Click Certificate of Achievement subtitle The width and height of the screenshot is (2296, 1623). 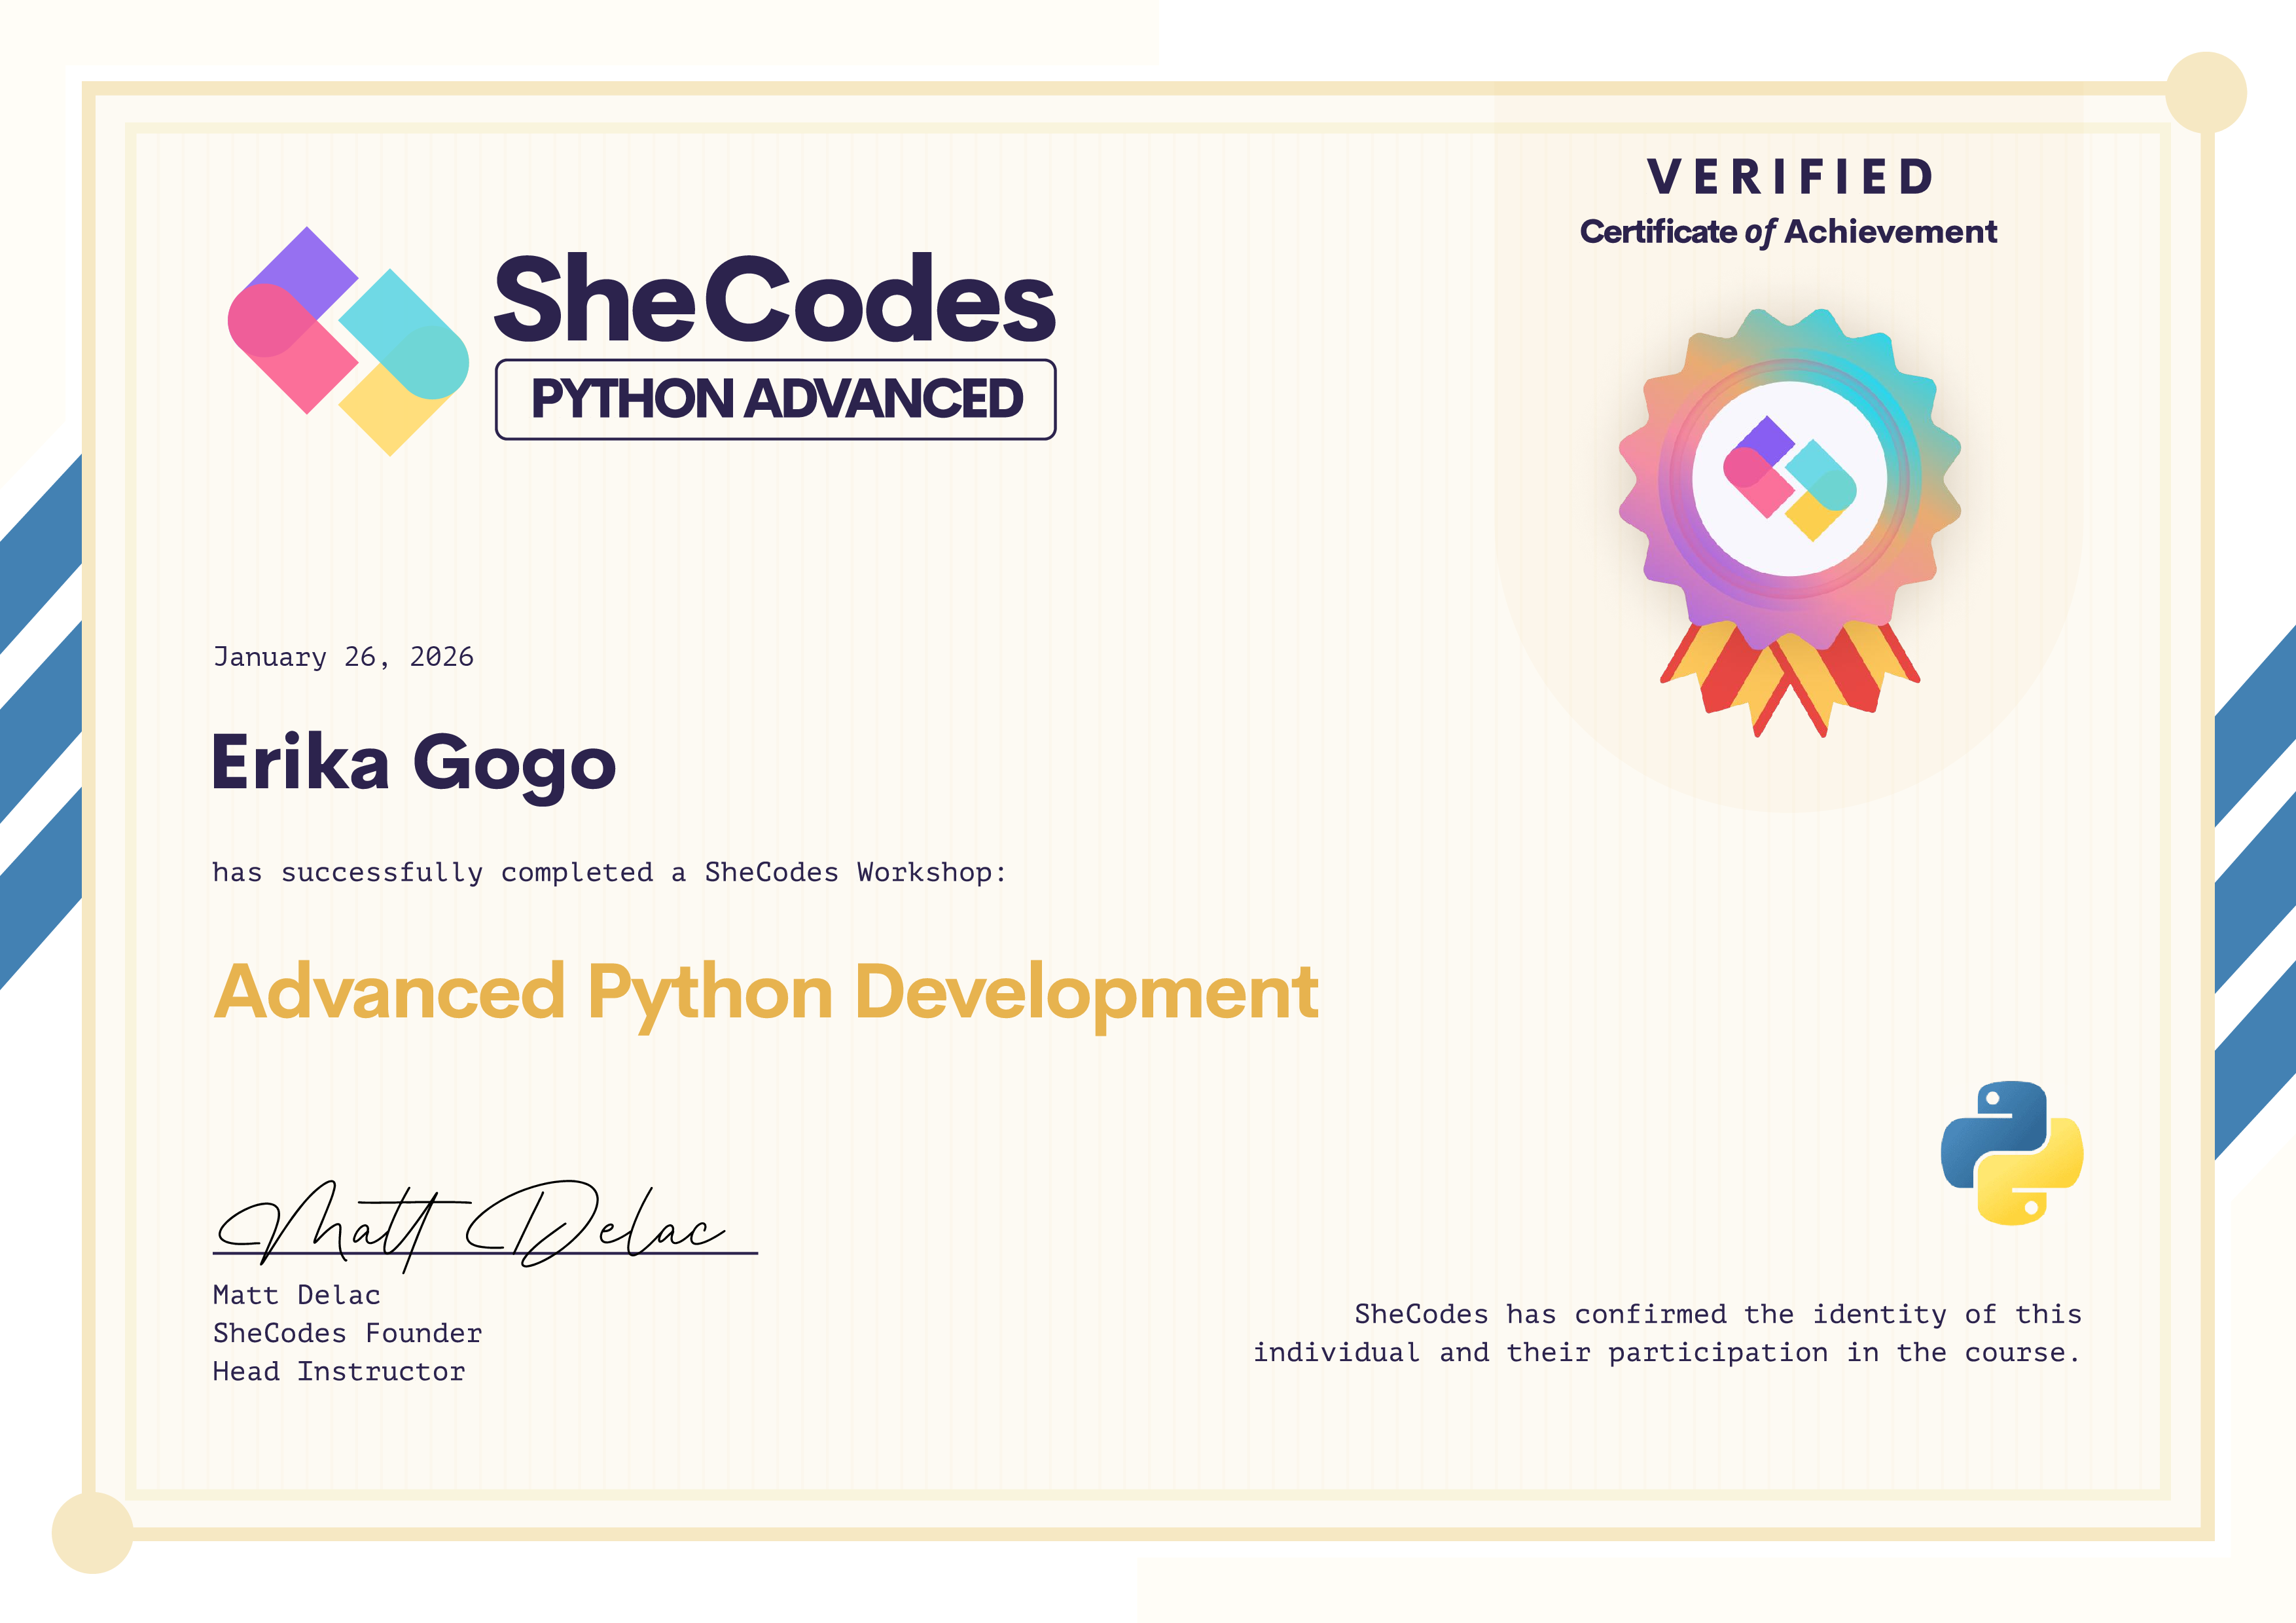coord(1788,232)
